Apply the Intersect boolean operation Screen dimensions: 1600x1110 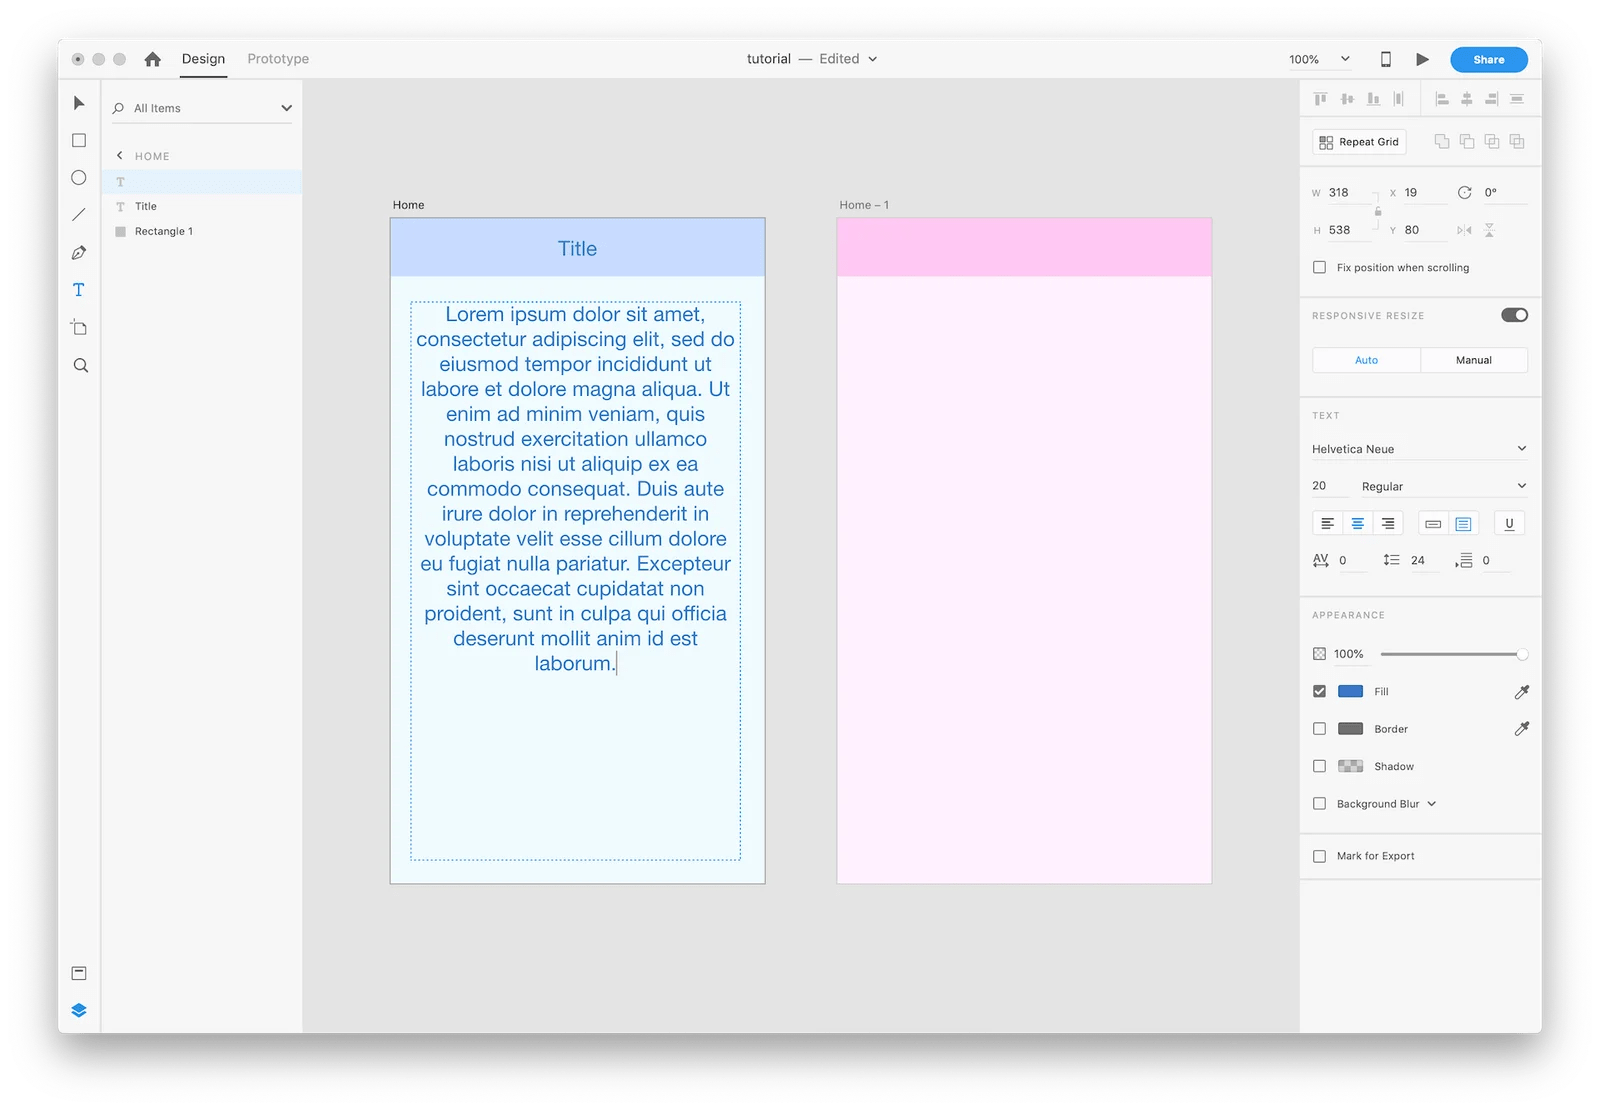1492,142
